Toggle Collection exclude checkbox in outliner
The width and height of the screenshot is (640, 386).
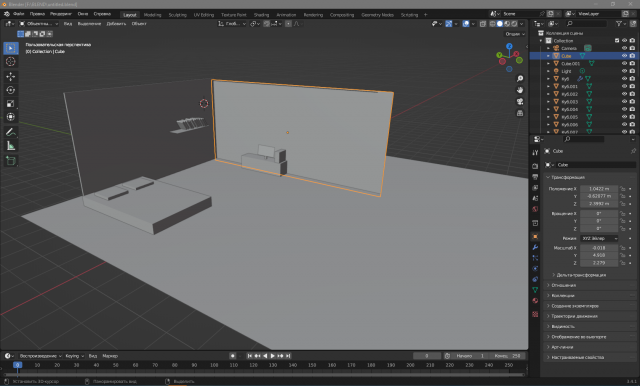pyautogui.click(x=617, y=41)
